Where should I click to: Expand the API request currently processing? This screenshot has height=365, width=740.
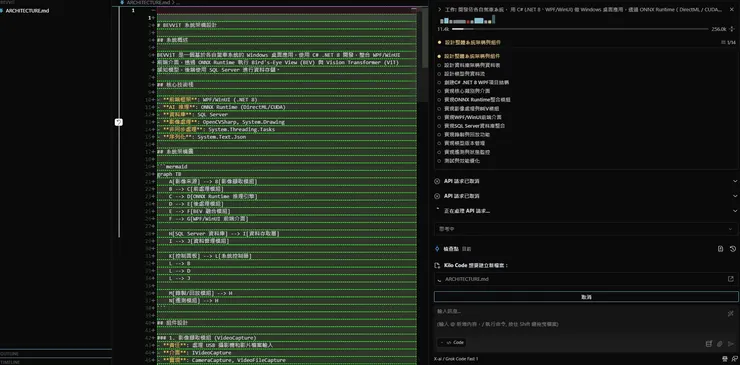coord(735,211)
